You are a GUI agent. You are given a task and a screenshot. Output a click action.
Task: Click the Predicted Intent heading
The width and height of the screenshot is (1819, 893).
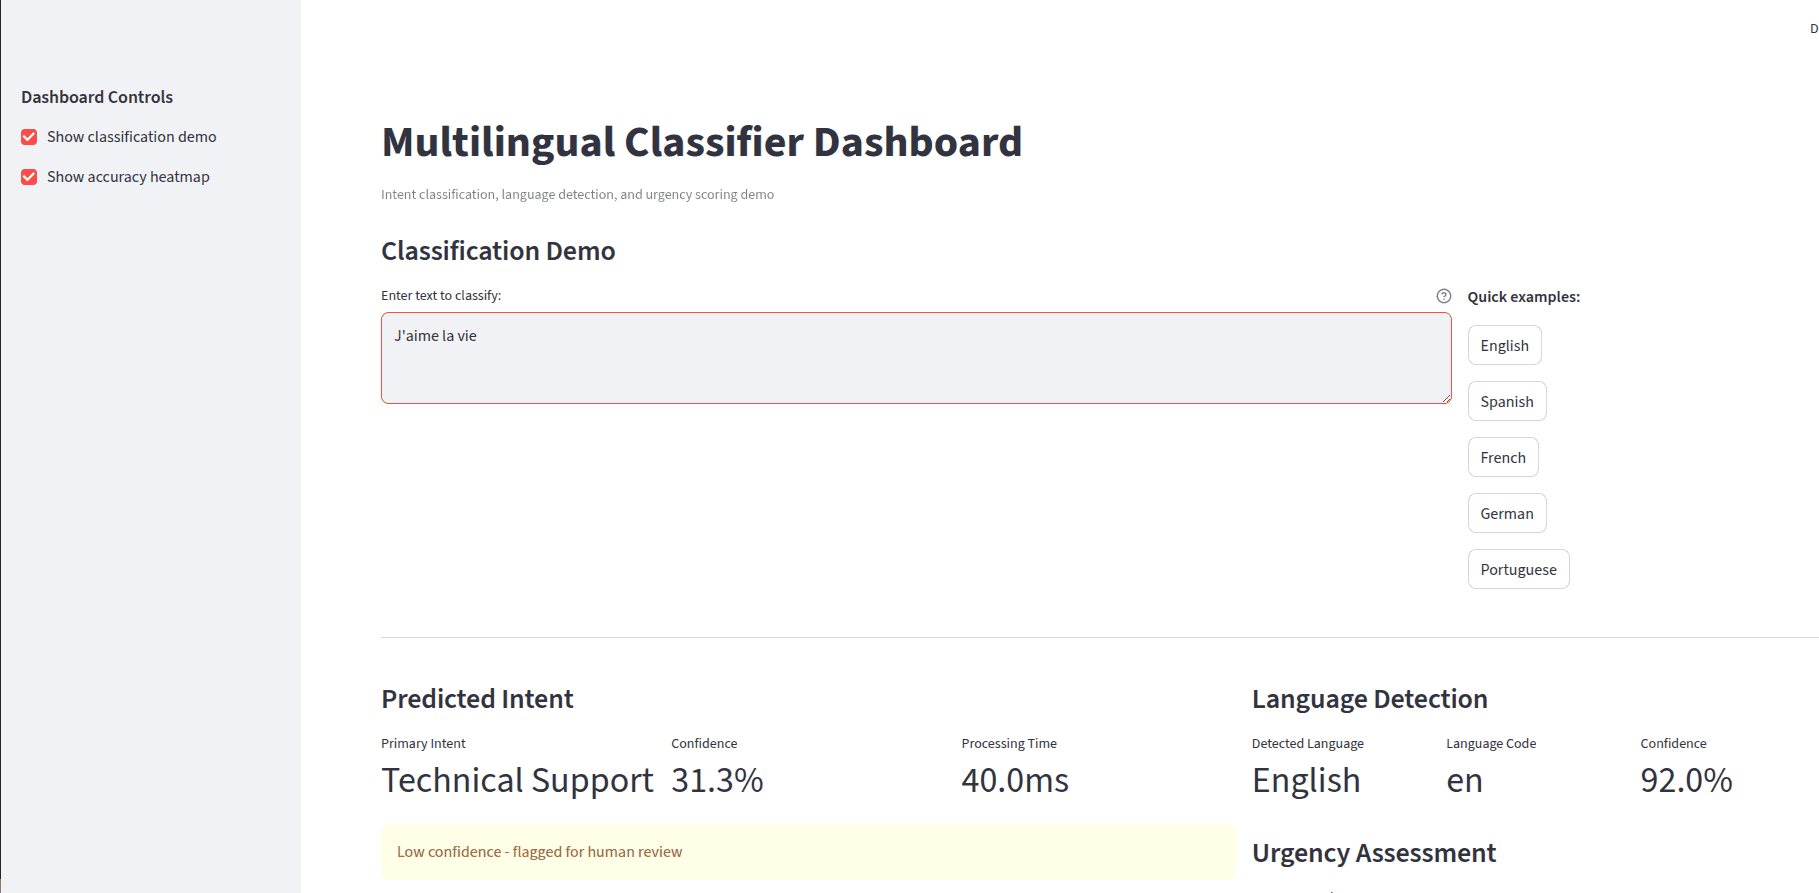[477, 699]
